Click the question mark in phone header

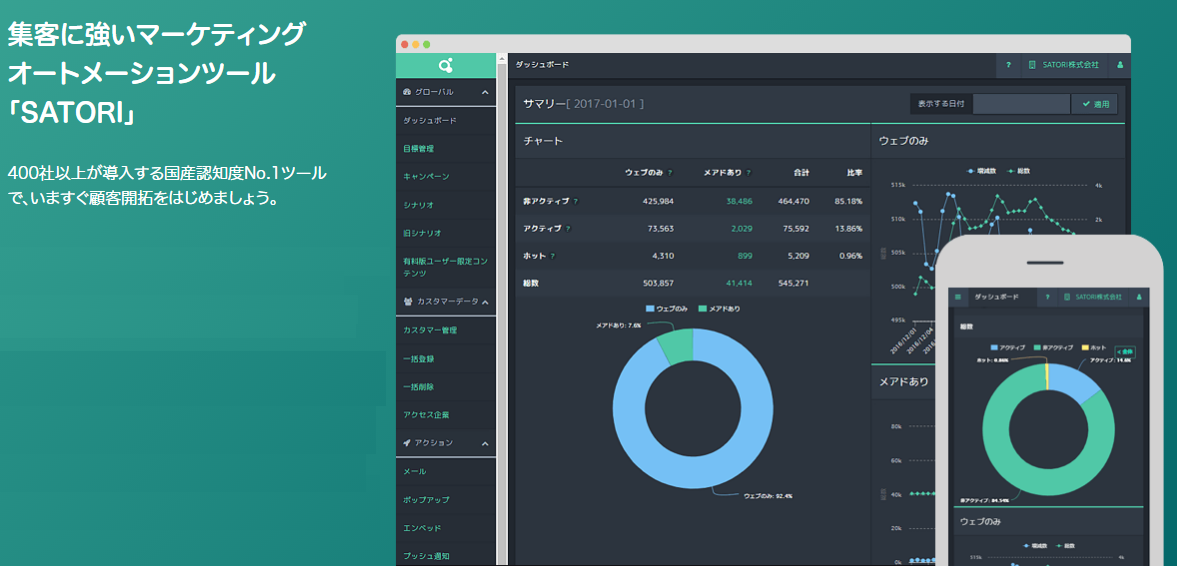pyautogui.click(x=1048, y=297)
